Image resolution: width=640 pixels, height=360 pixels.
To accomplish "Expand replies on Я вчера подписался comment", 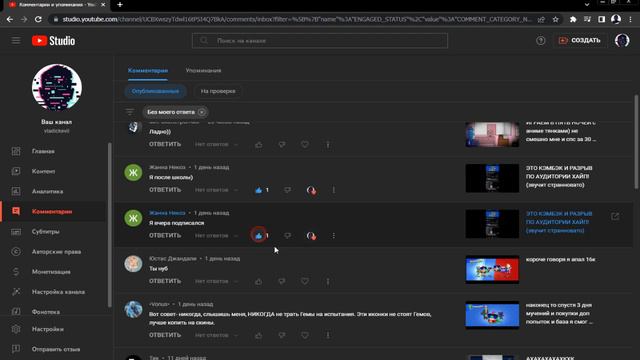I will tap(216, 236).
